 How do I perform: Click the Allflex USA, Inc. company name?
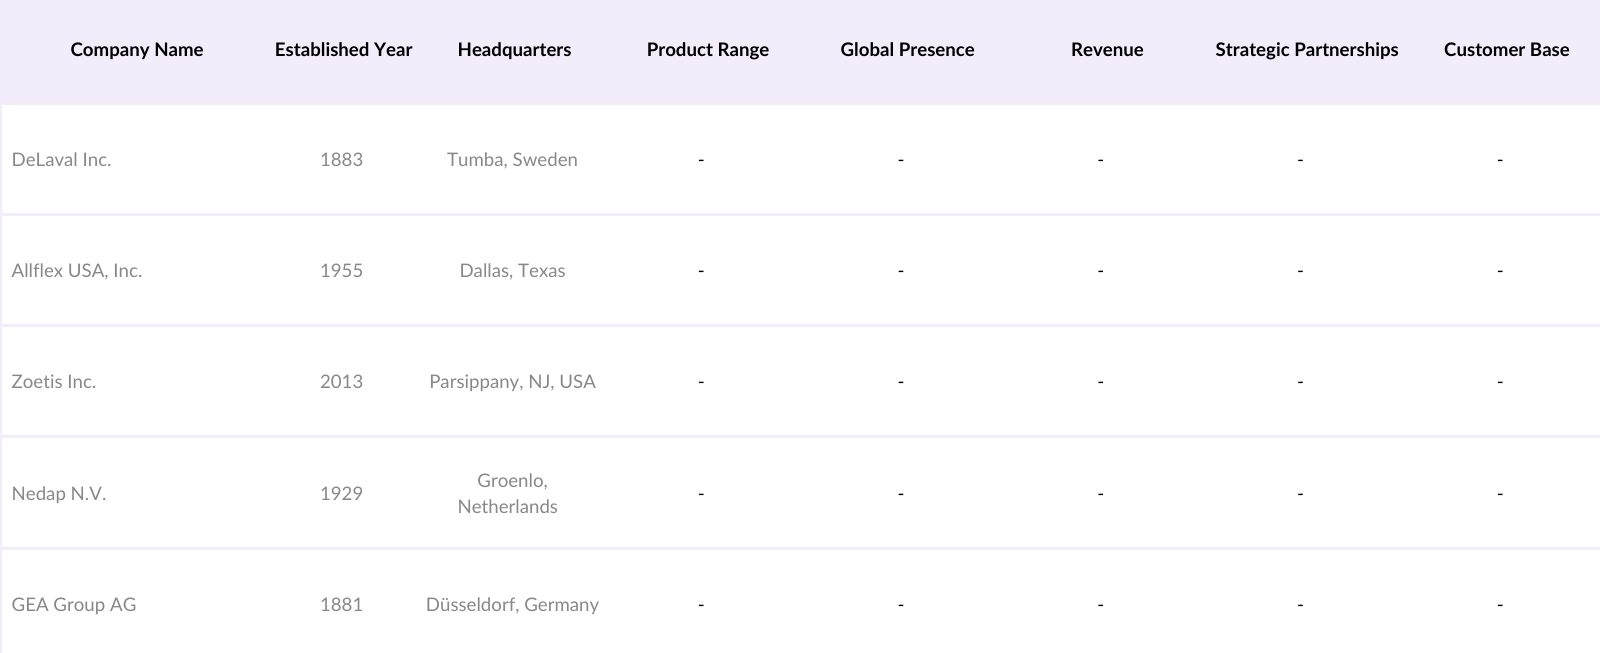tap(77, 271)
